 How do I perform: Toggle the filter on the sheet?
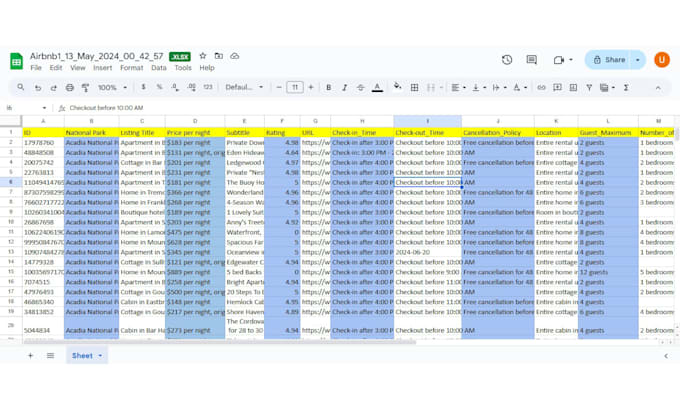(589, 88)
